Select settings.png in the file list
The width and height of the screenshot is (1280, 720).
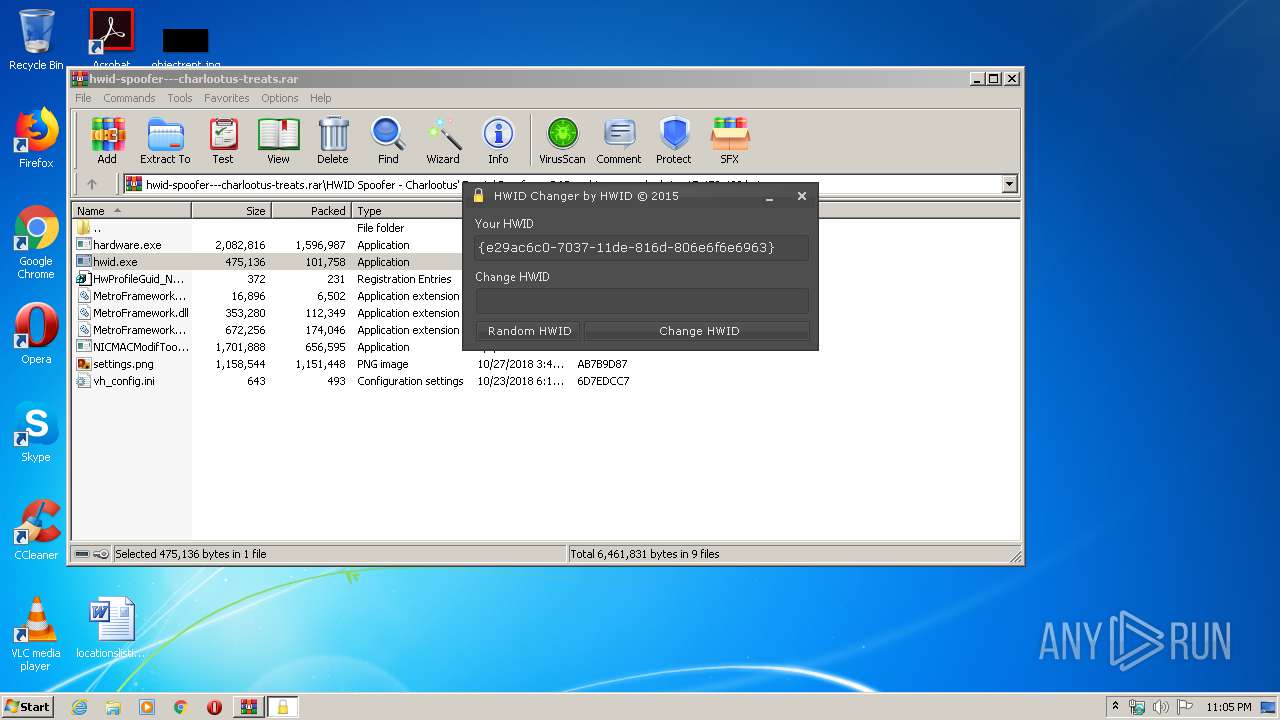(123, 364)
